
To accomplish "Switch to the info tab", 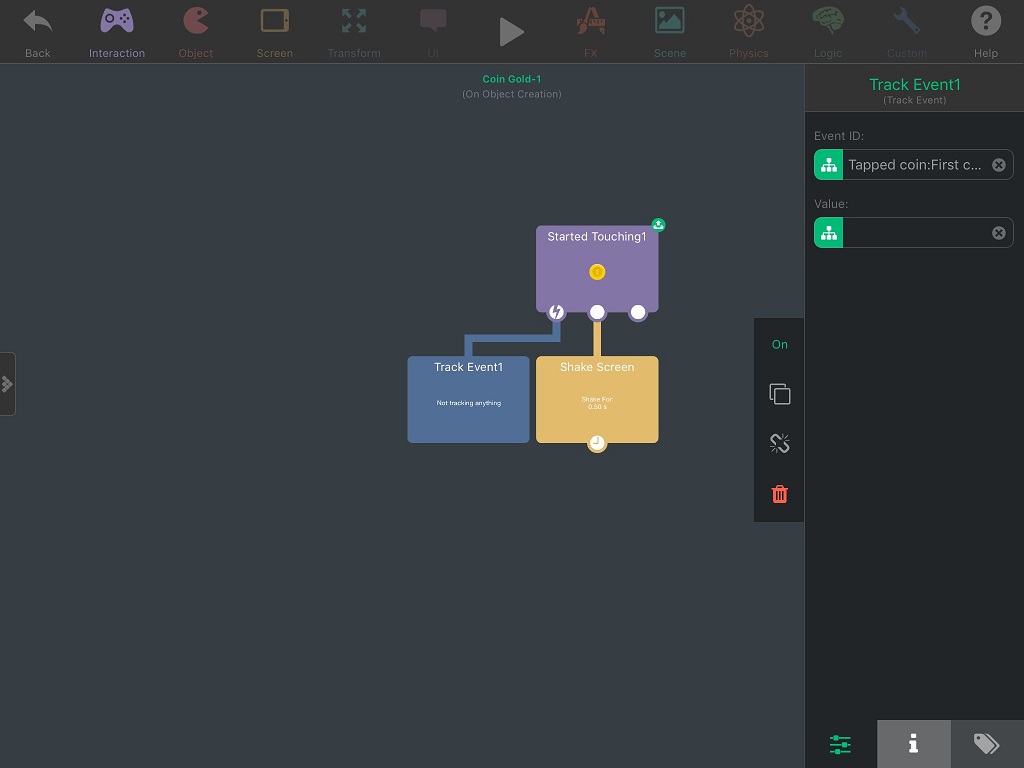I will (x=913, y=744).
